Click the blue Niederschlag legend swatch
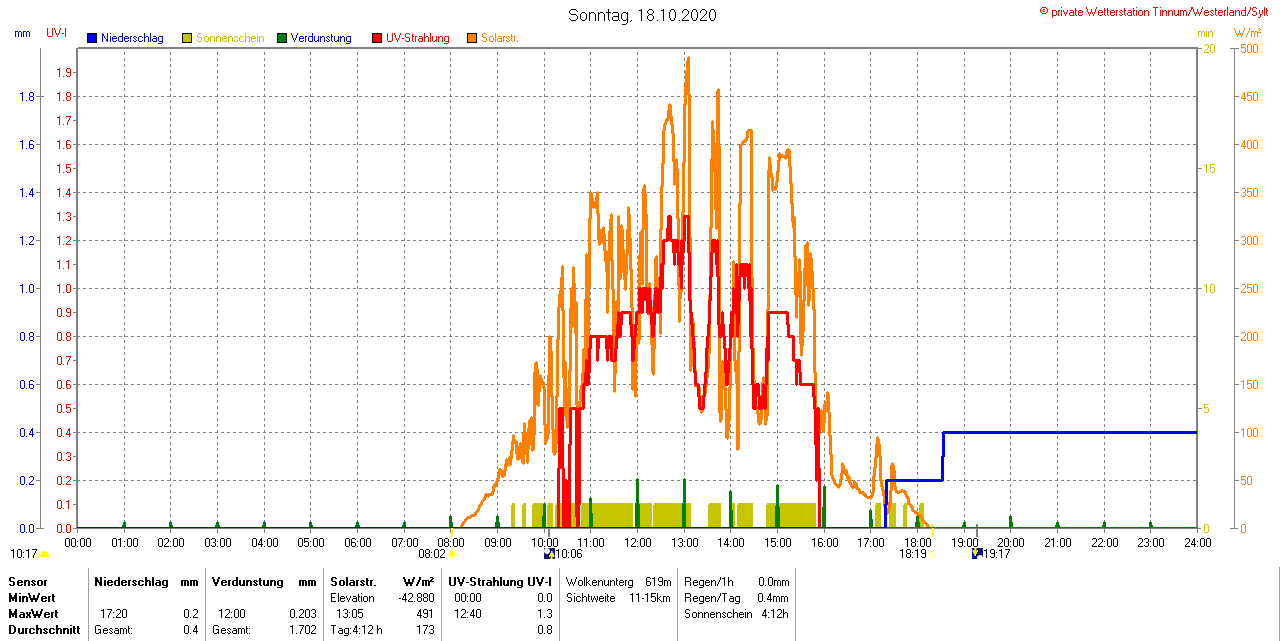The width and height of the screenshot is (1280, 641). (x=92, y=38)
